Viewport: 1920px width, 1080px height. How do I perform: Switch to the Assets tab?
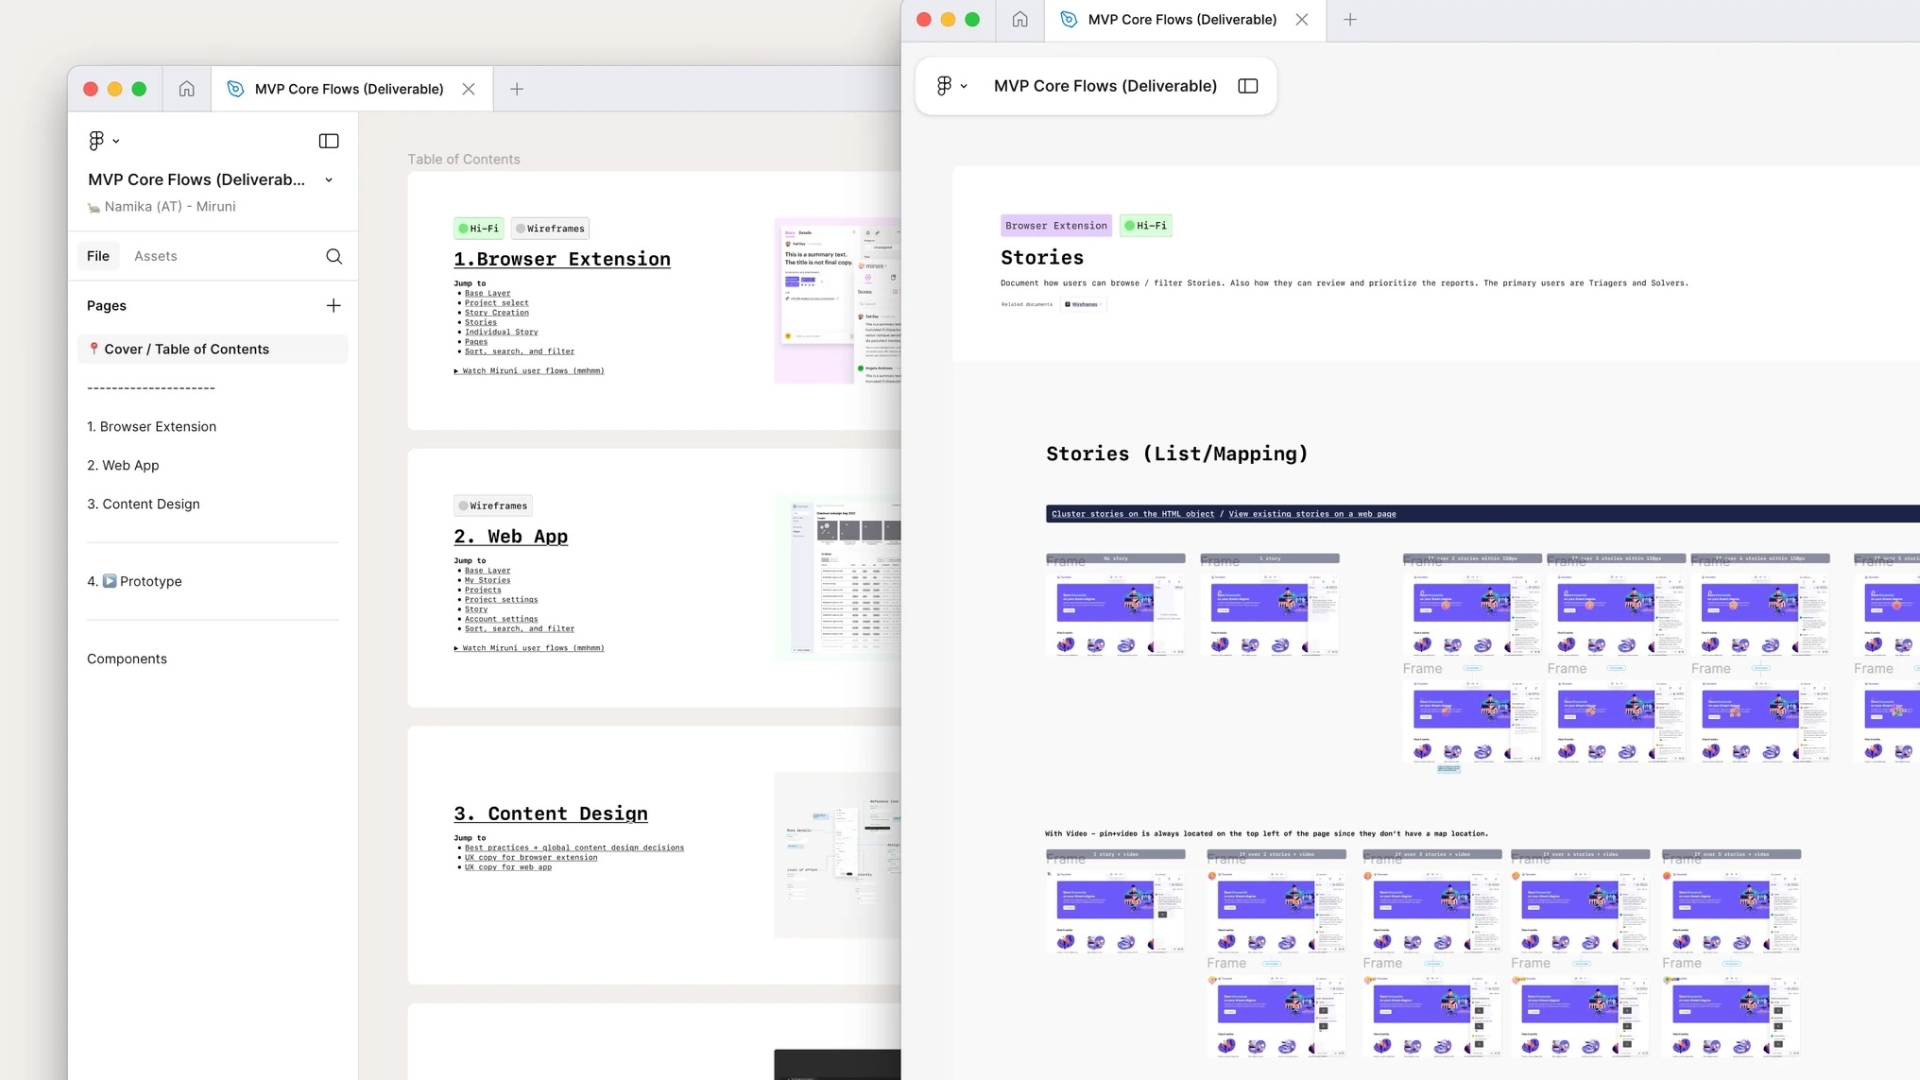point(155,256)
